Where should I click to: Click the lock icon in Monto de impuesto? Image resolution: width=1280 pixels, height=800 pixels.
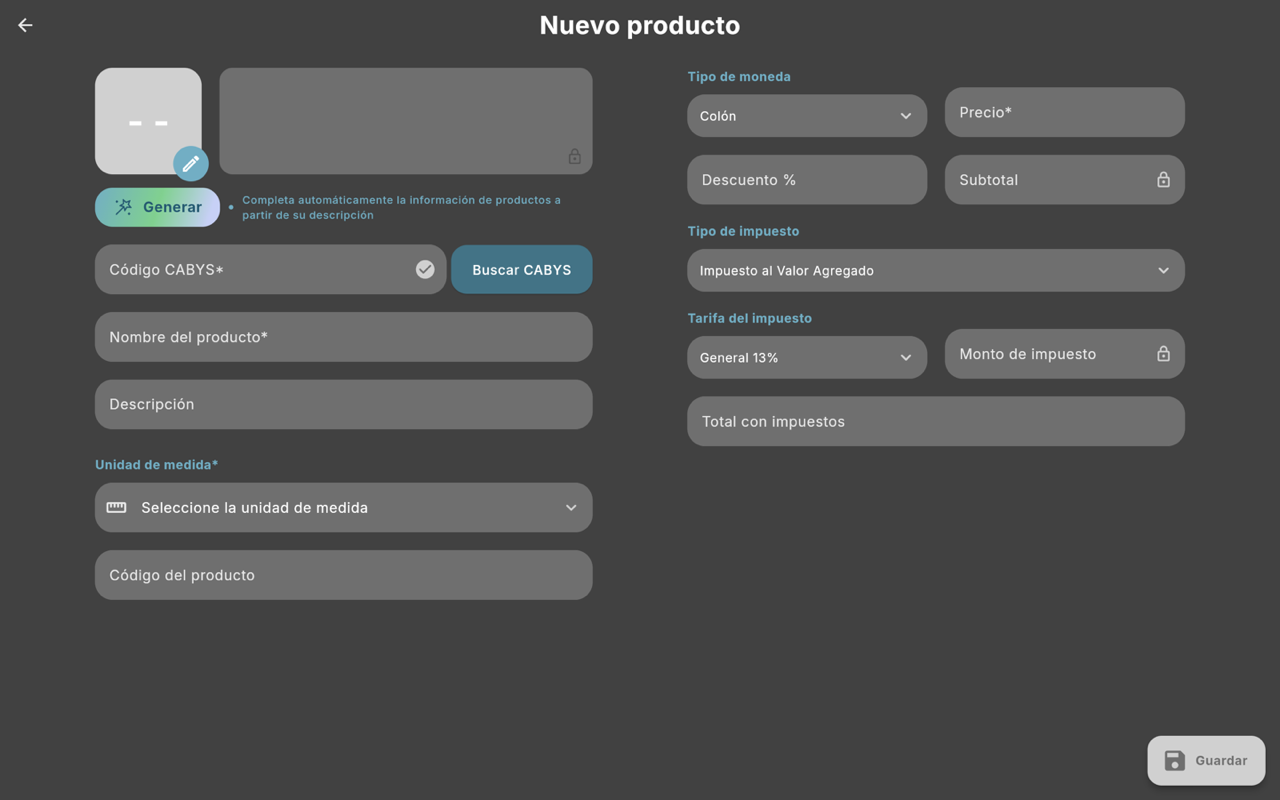[1163, 354]
